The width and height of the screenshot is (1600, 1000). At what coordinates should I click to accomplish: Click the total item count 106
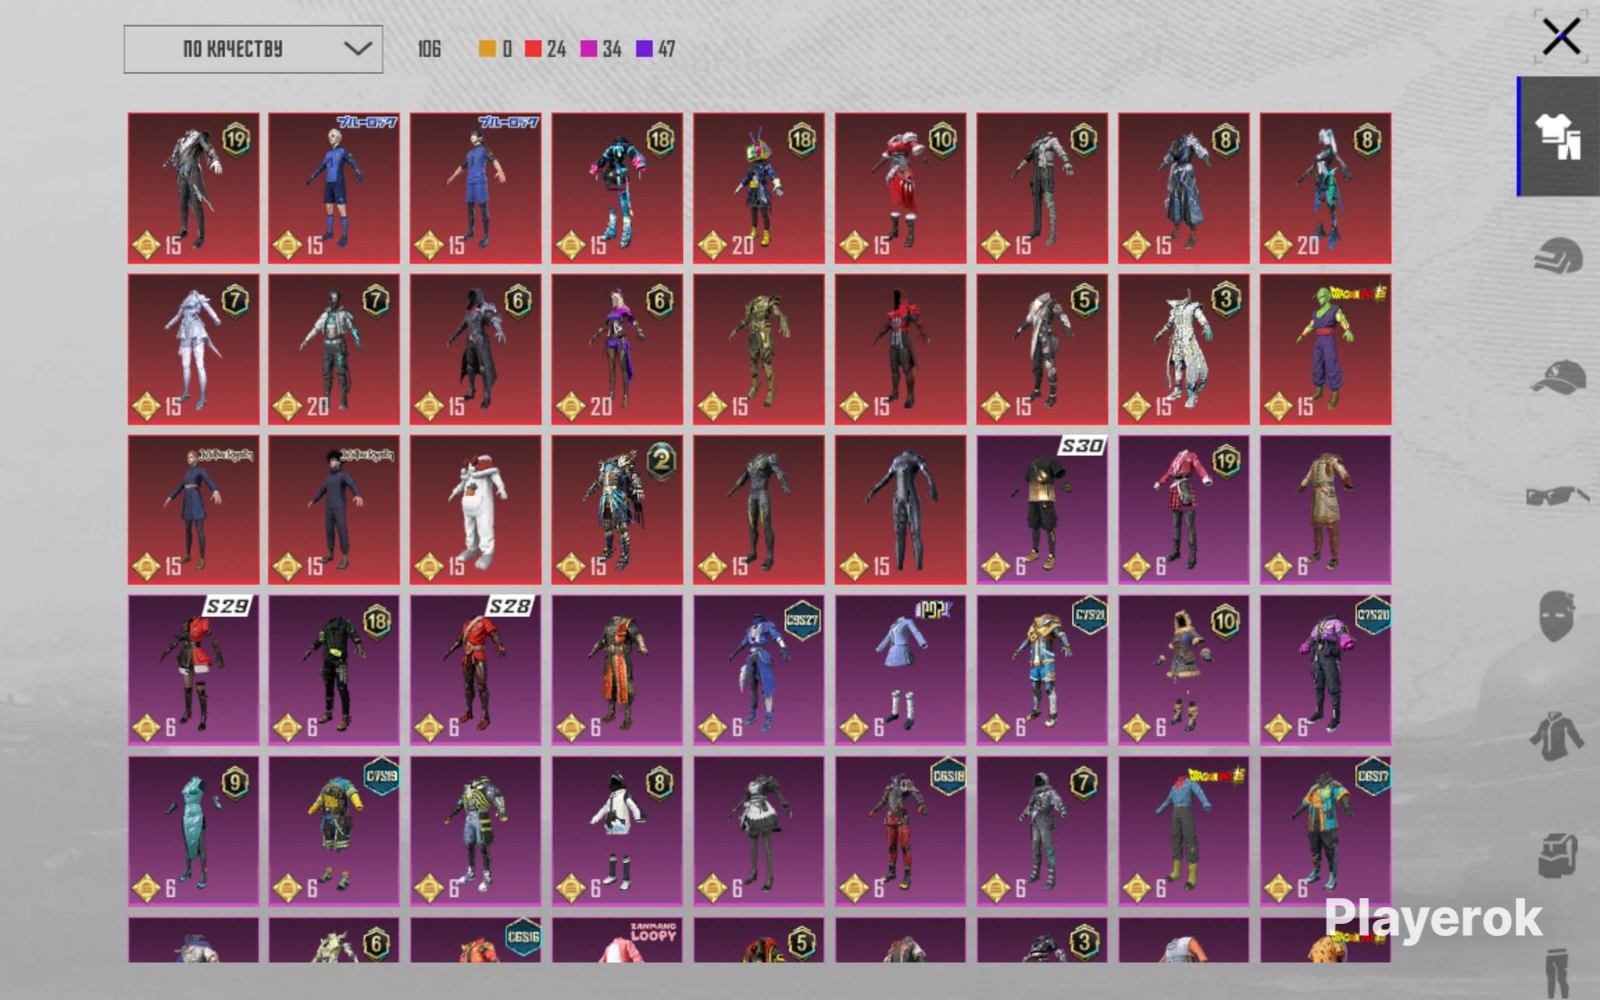tap(429, 49)
